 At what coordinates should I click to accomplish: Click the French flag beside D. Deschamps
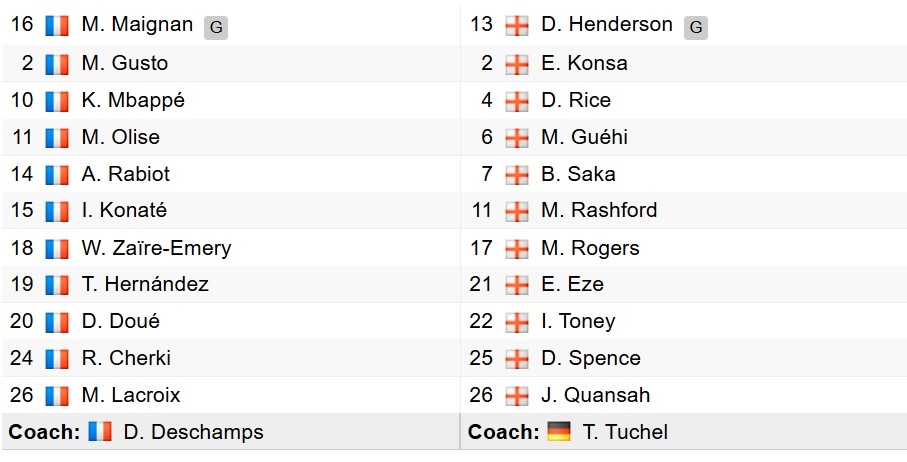[100, 431]
